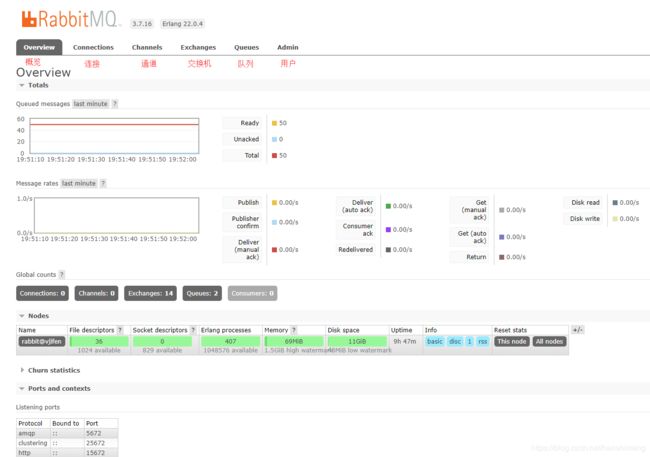Image resolution: width=650 pixels, height=457 pixels.
Task: Go to the Channels tab
Action: point(147,47)
